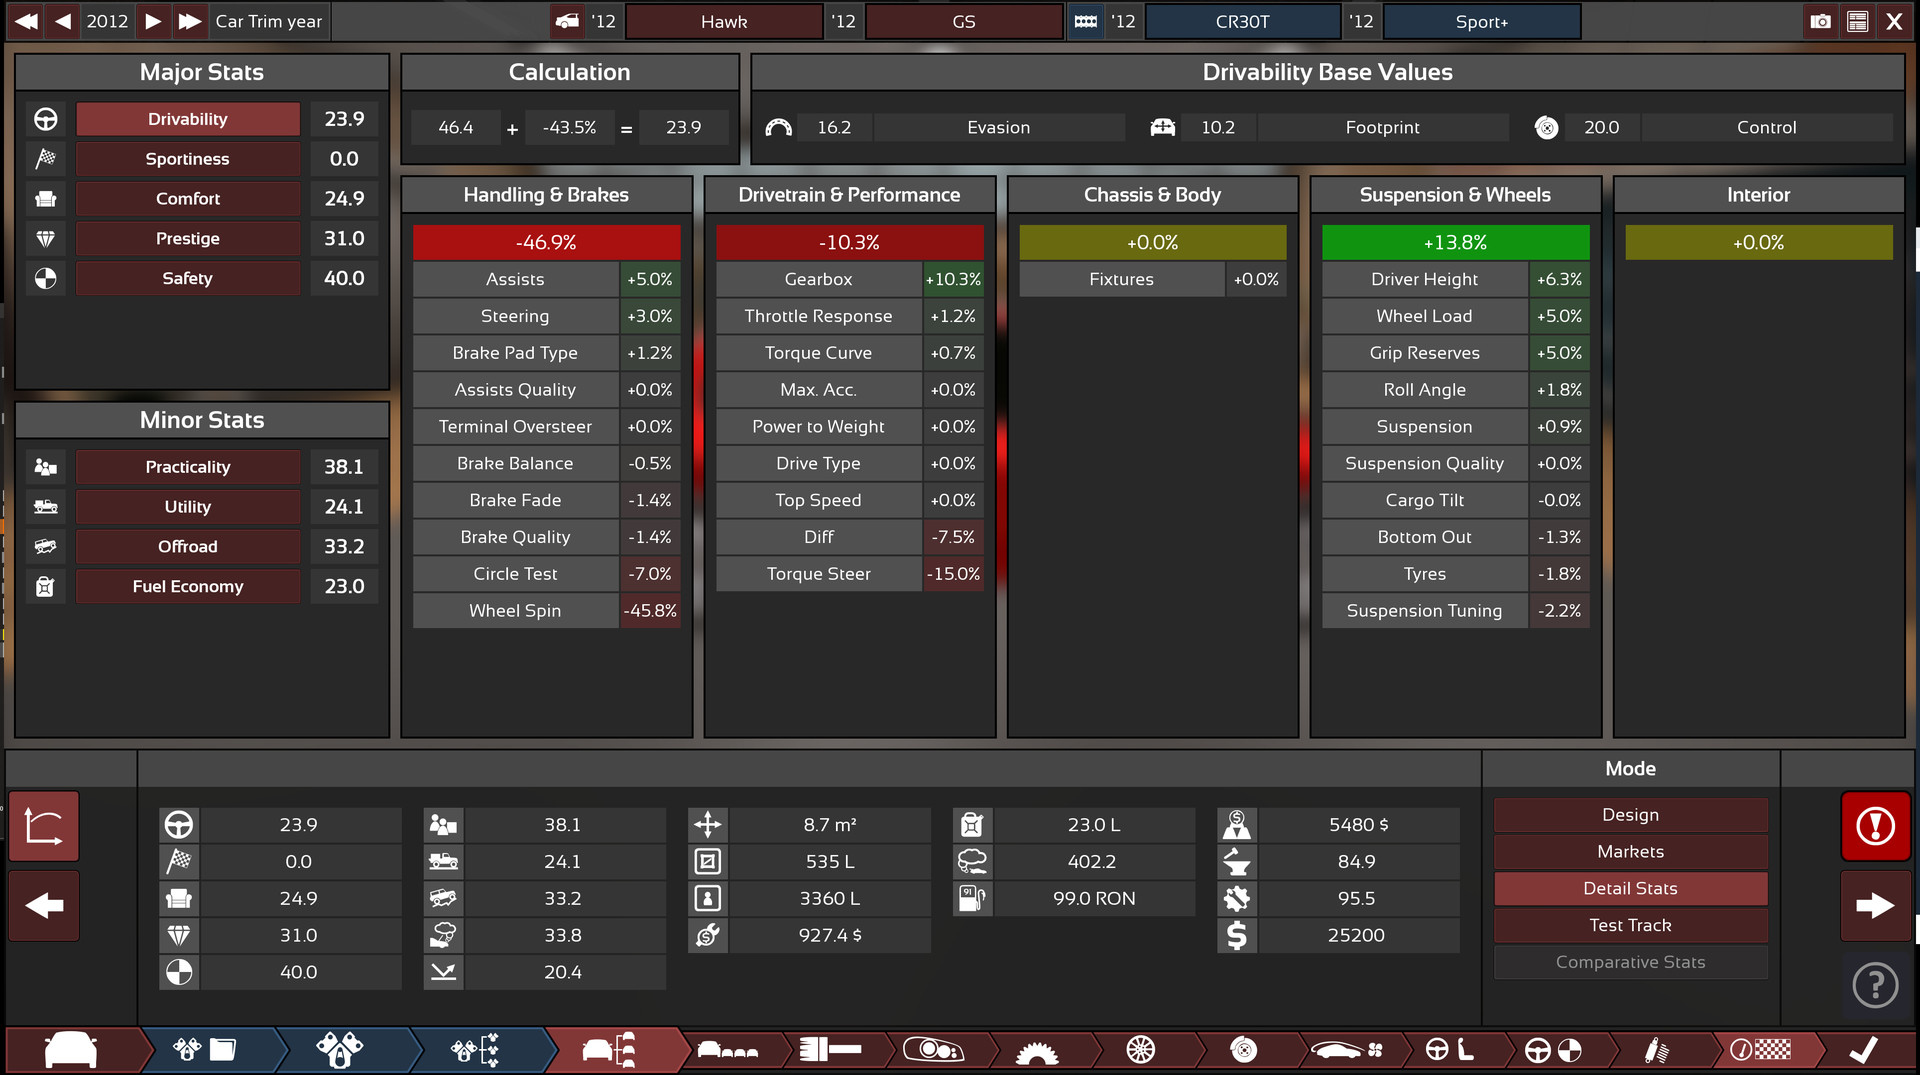Take a screenshot with the camera icon
Image resolution: width=1920 pixels, height=1075 pixels.
(1820, 21)
